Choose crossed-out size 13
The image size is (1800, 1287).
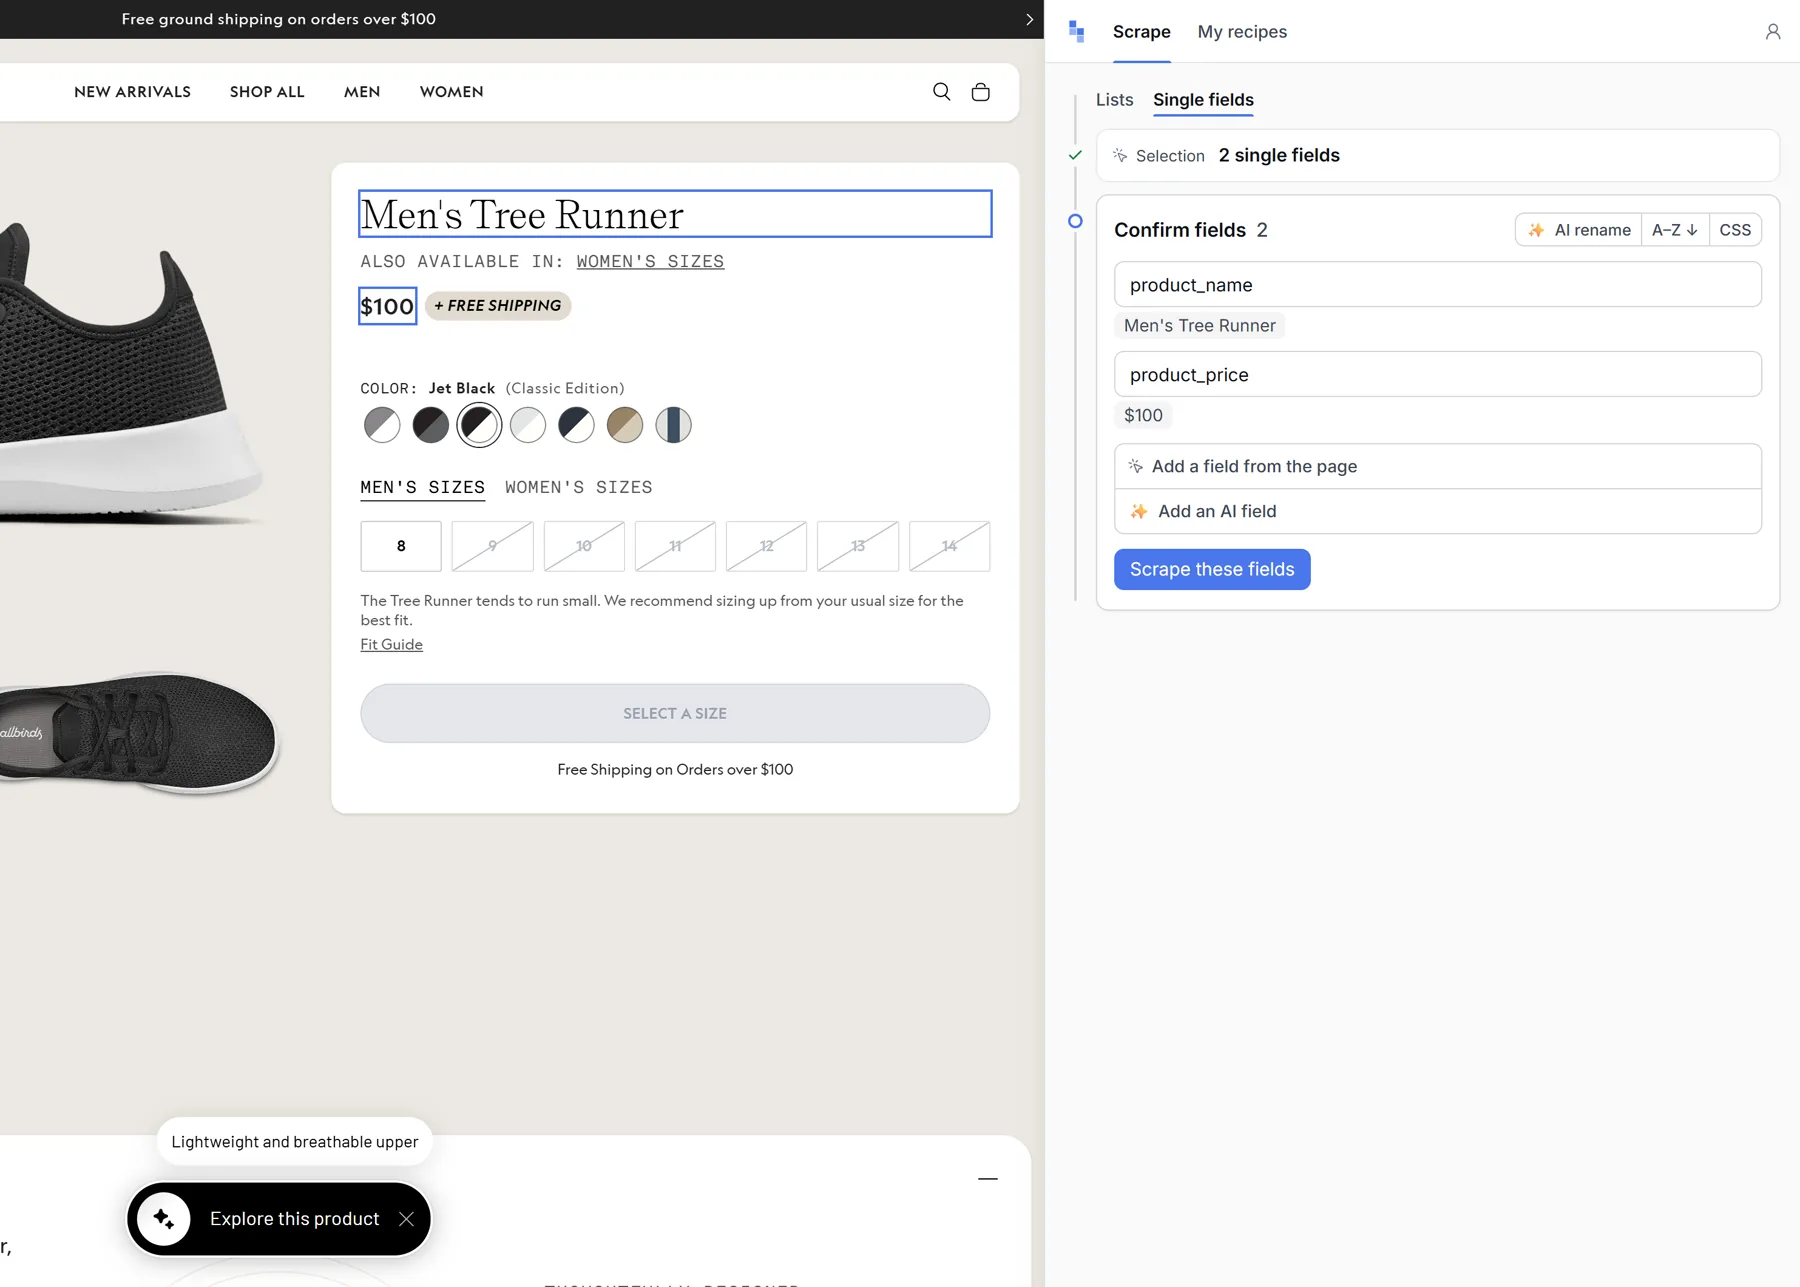858,546
